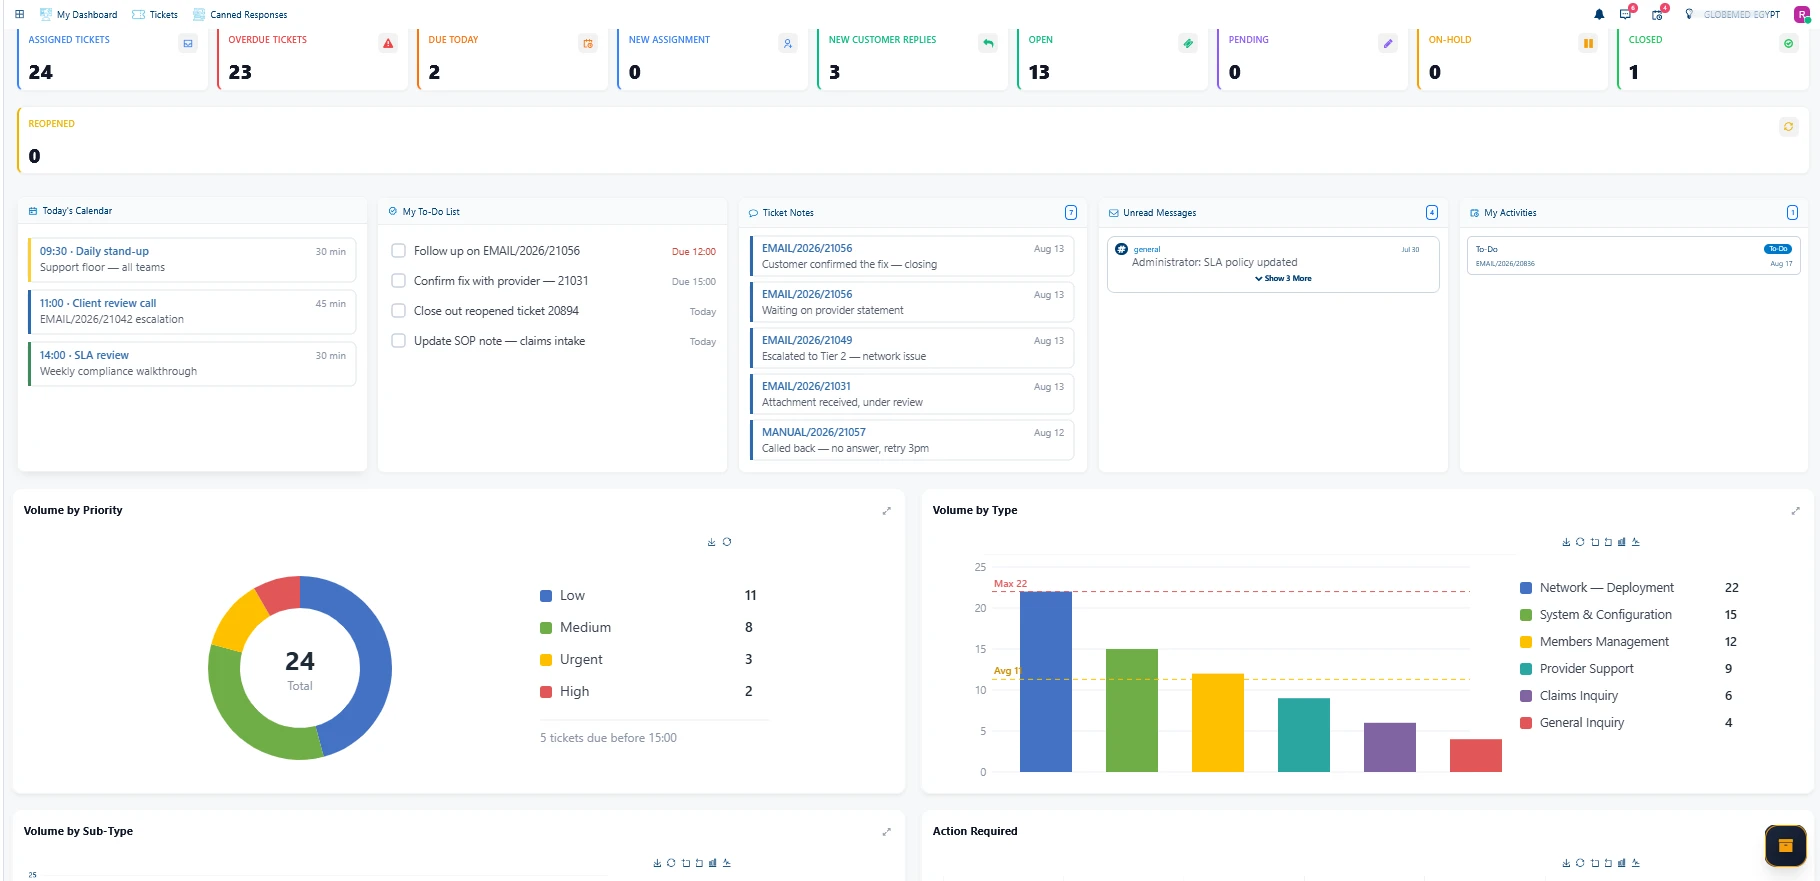Restore the Volume by Type chart
The height and width of the screenshot is (881, 1820).
point(1580,542)
